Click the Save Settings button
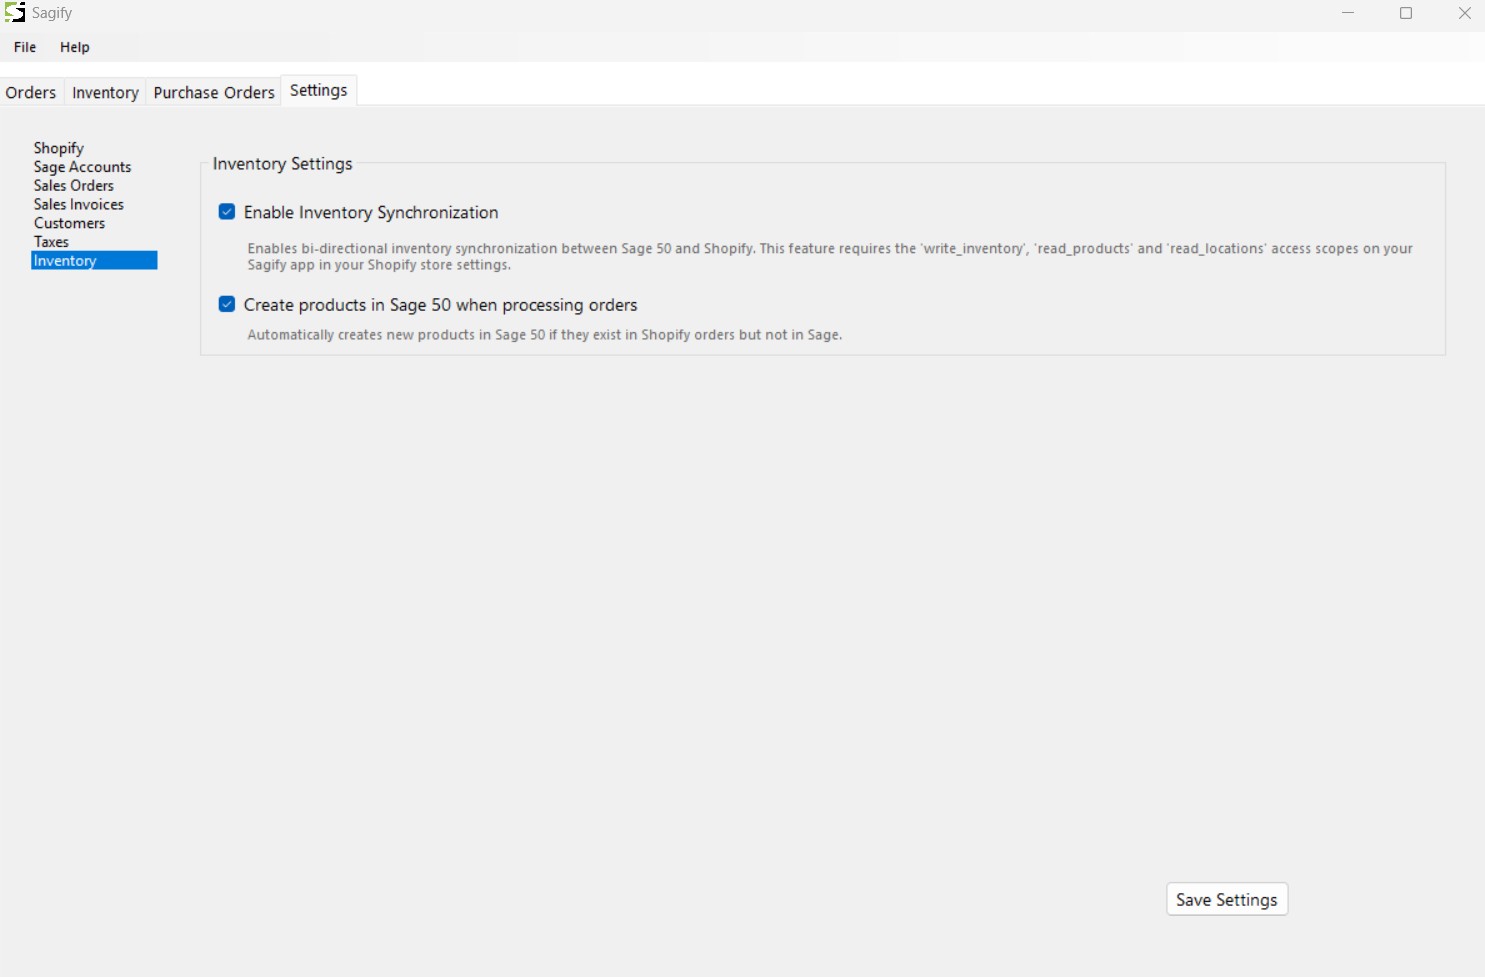 pyautogui.click(x=1227, y=899)
